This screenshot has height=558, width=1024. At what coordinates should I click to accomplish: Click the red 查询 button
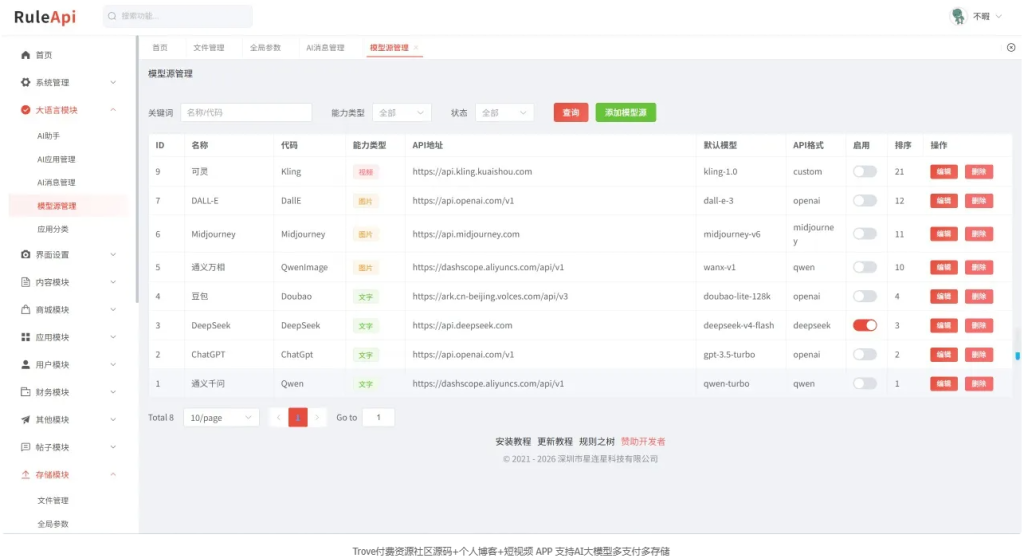point(571,112)
